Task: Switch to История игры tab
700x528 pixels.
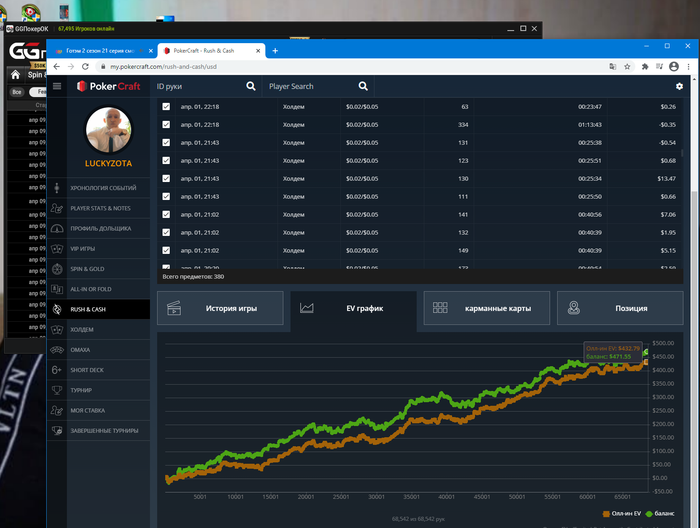Action: pyautogui.click(x=220, y=308)
